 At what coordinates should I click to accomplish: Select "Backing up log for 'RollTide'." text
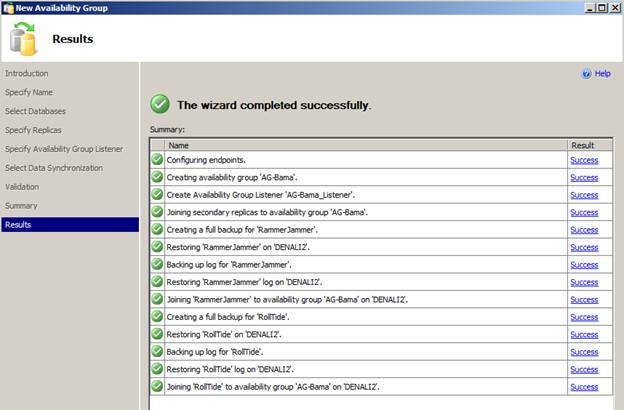pos(215,352)
